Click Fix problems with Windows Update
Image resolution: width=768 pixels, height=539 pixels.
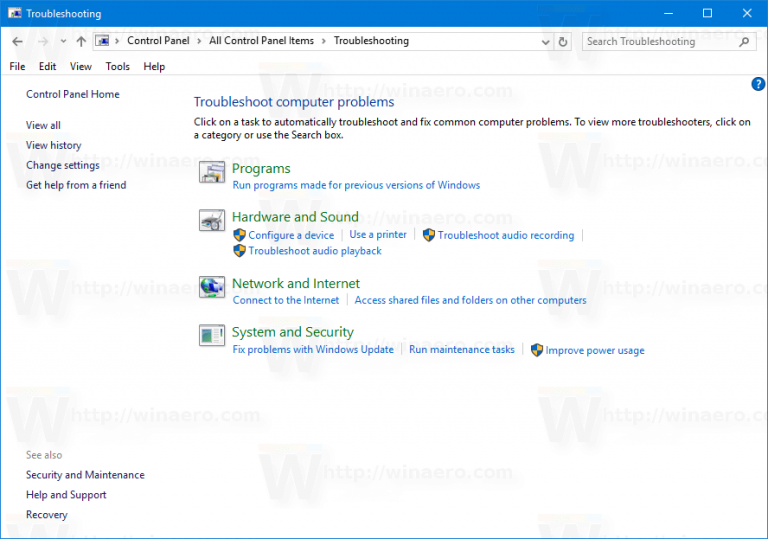(x=313, y=350)
